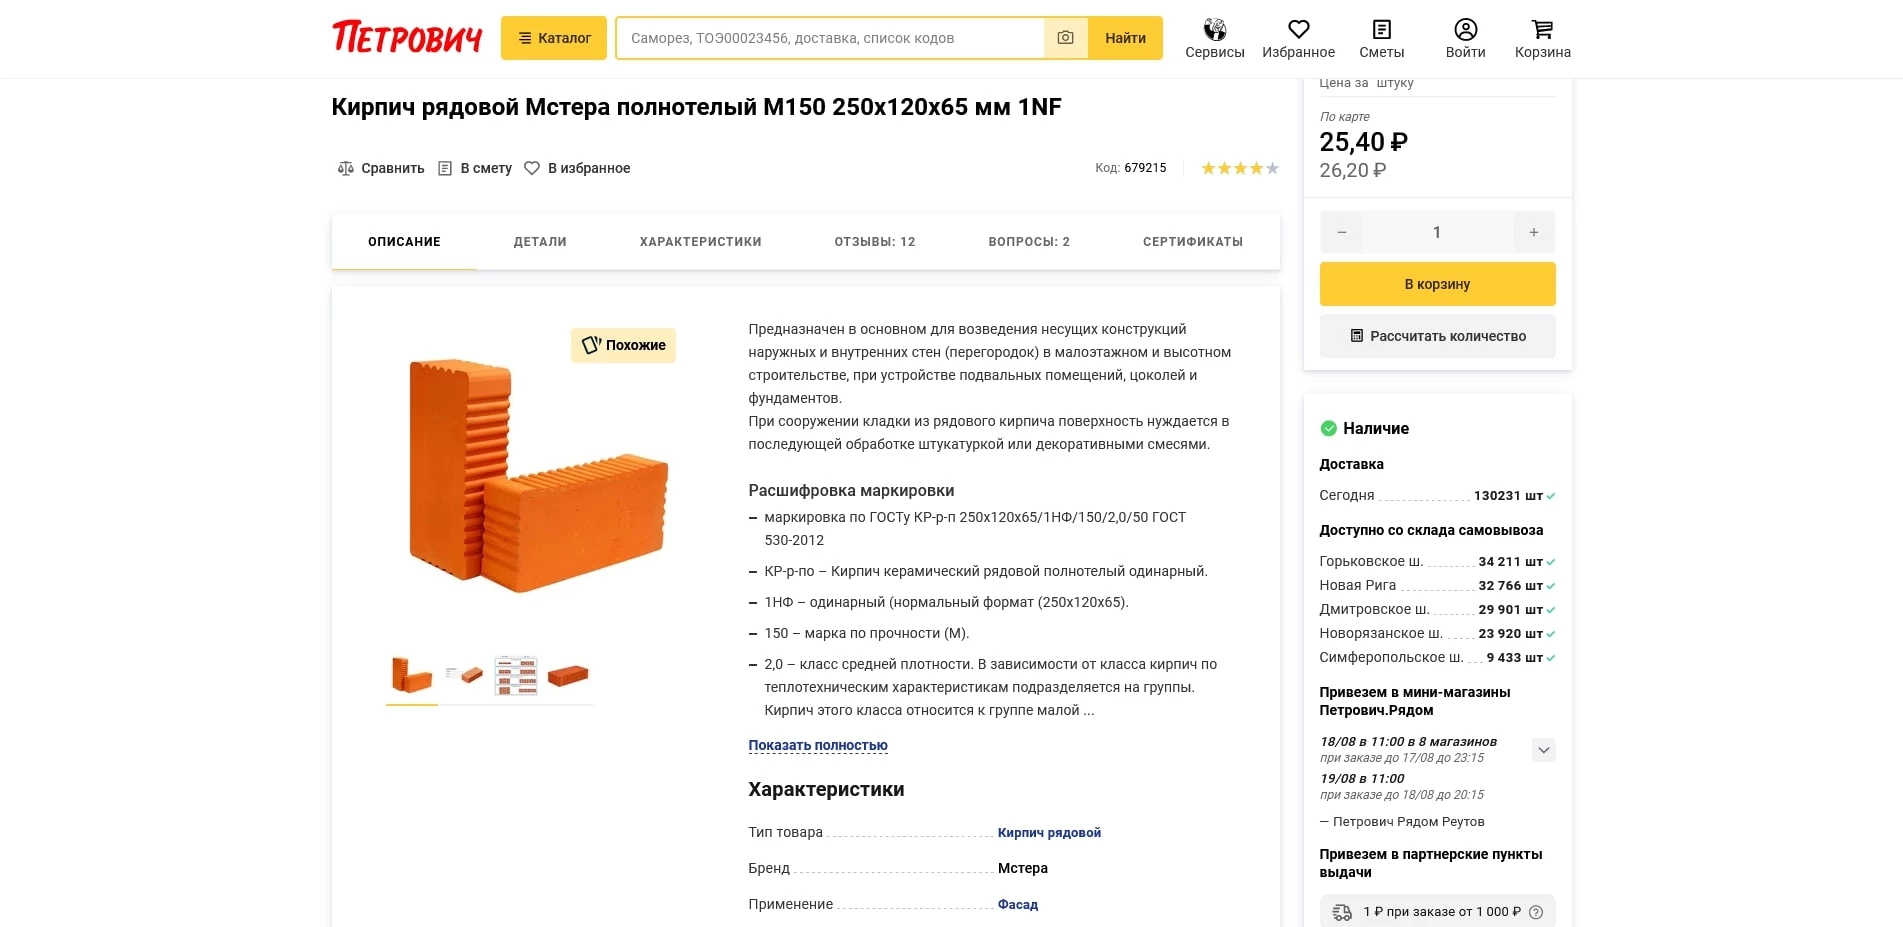Open the Сметы list icon
The width and height of the screenshot is (1903, 927).
point(1381,30)
